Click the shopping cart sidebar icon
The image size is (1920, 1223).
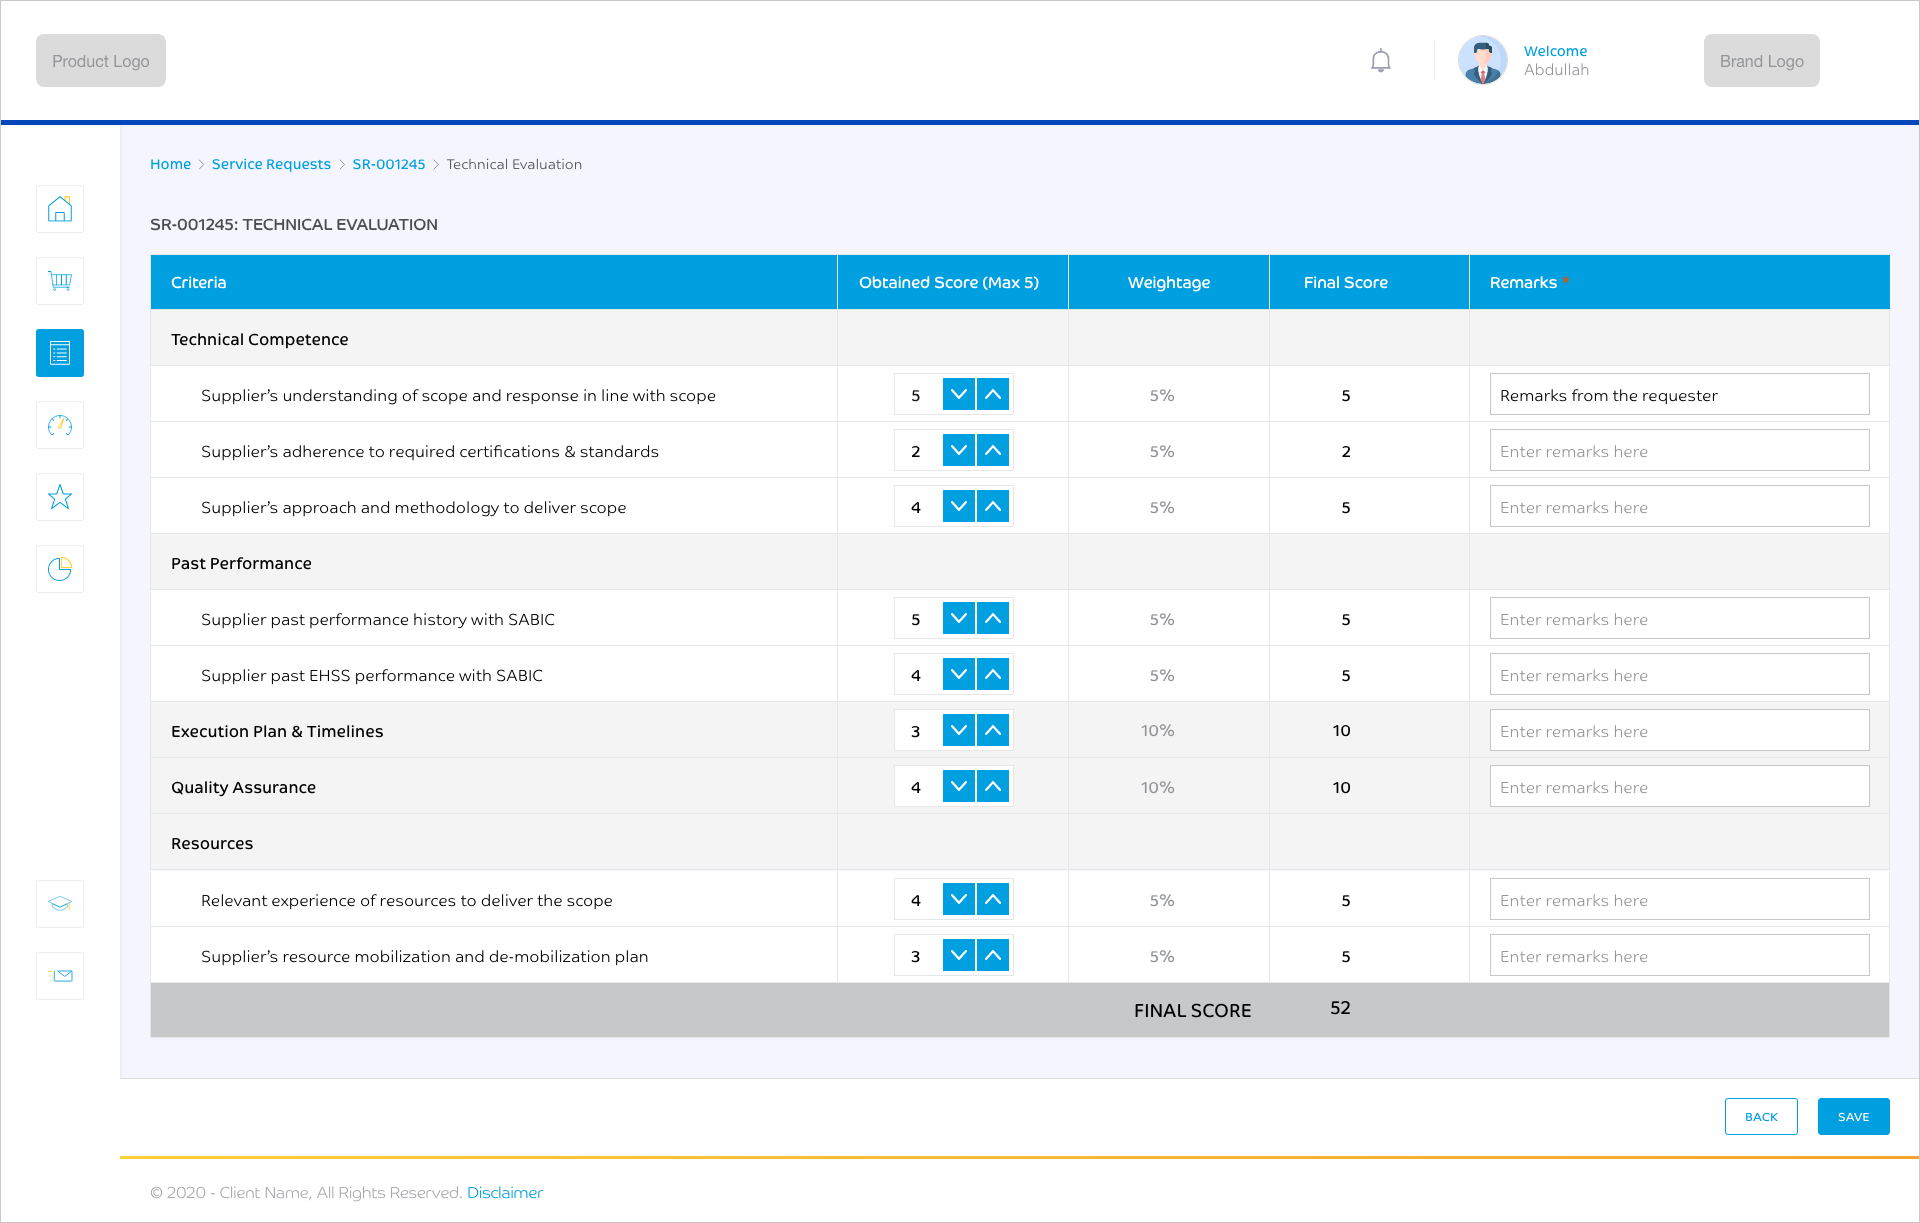point(60,281)
